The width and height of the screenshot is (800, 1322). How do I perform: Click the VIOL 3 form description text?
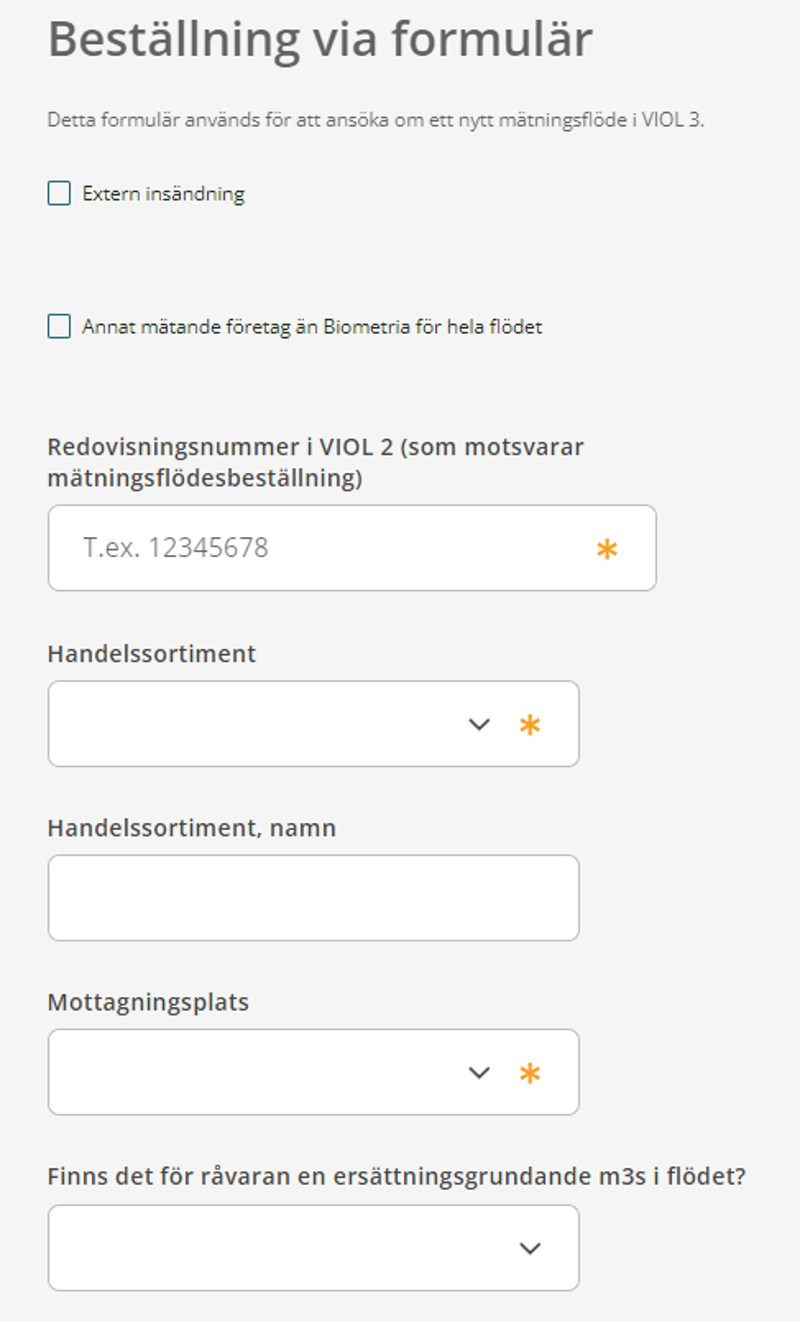click(x=376, y=121)
